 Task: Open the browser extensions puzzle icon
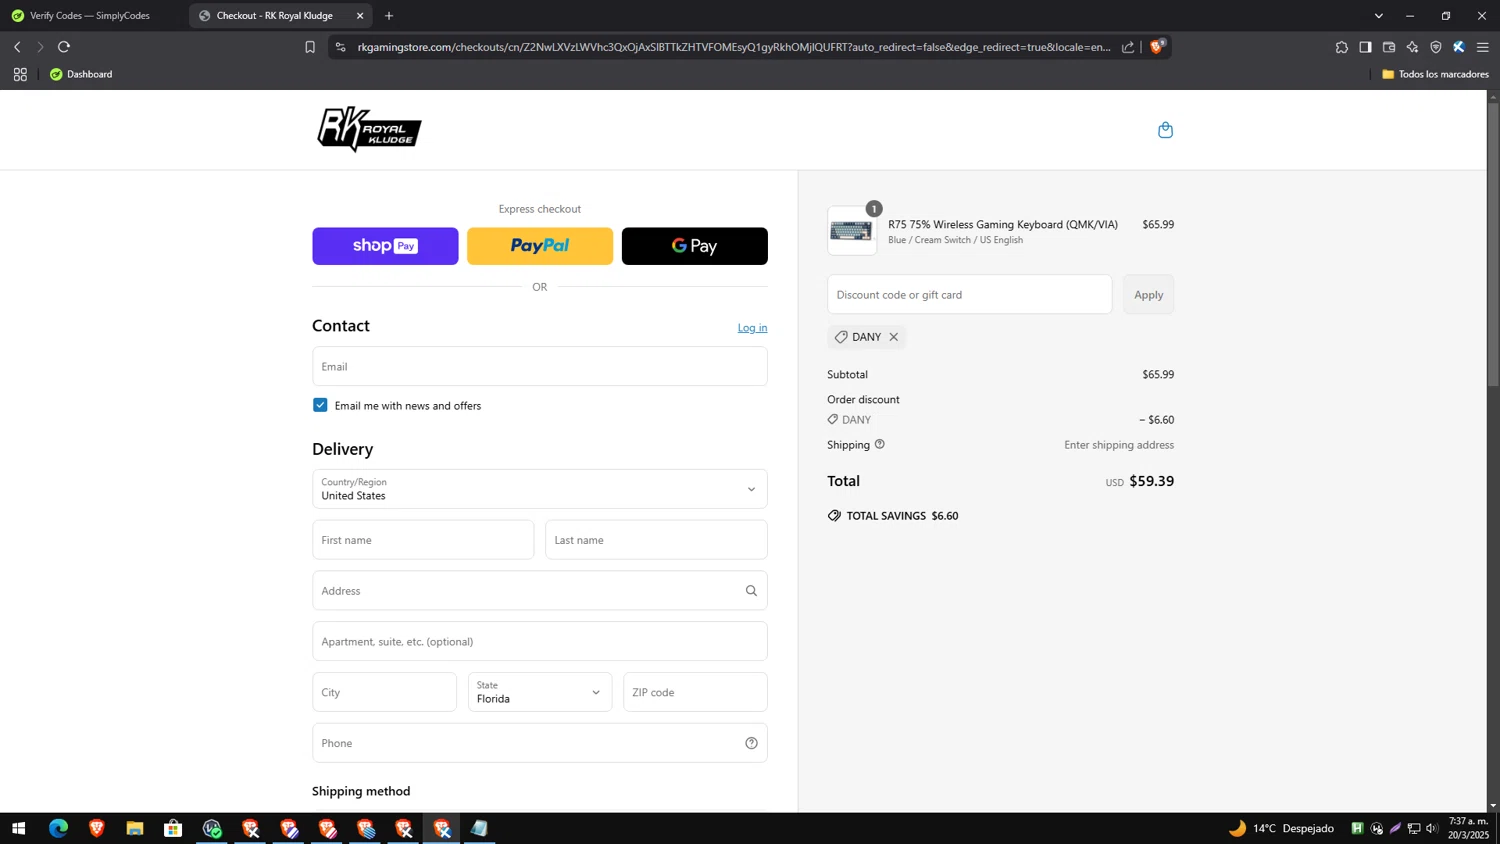tap(1342, 47)
